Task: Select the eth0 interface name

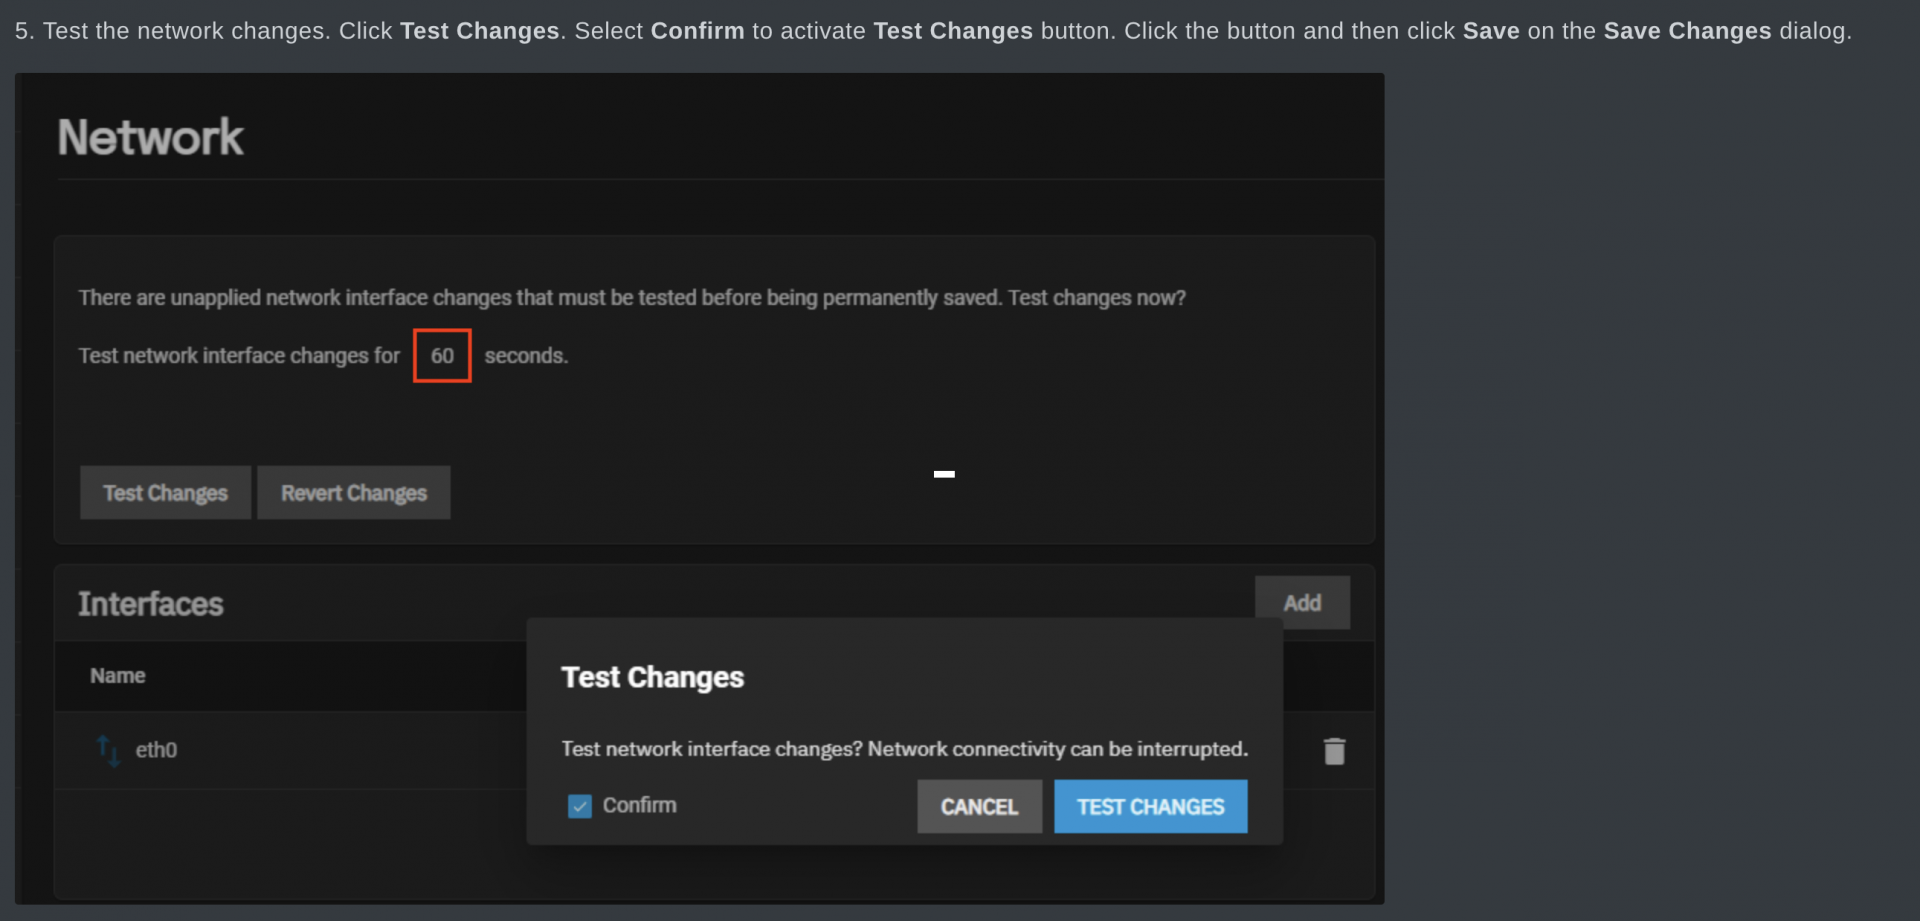Action: click(x=156, y=750)
